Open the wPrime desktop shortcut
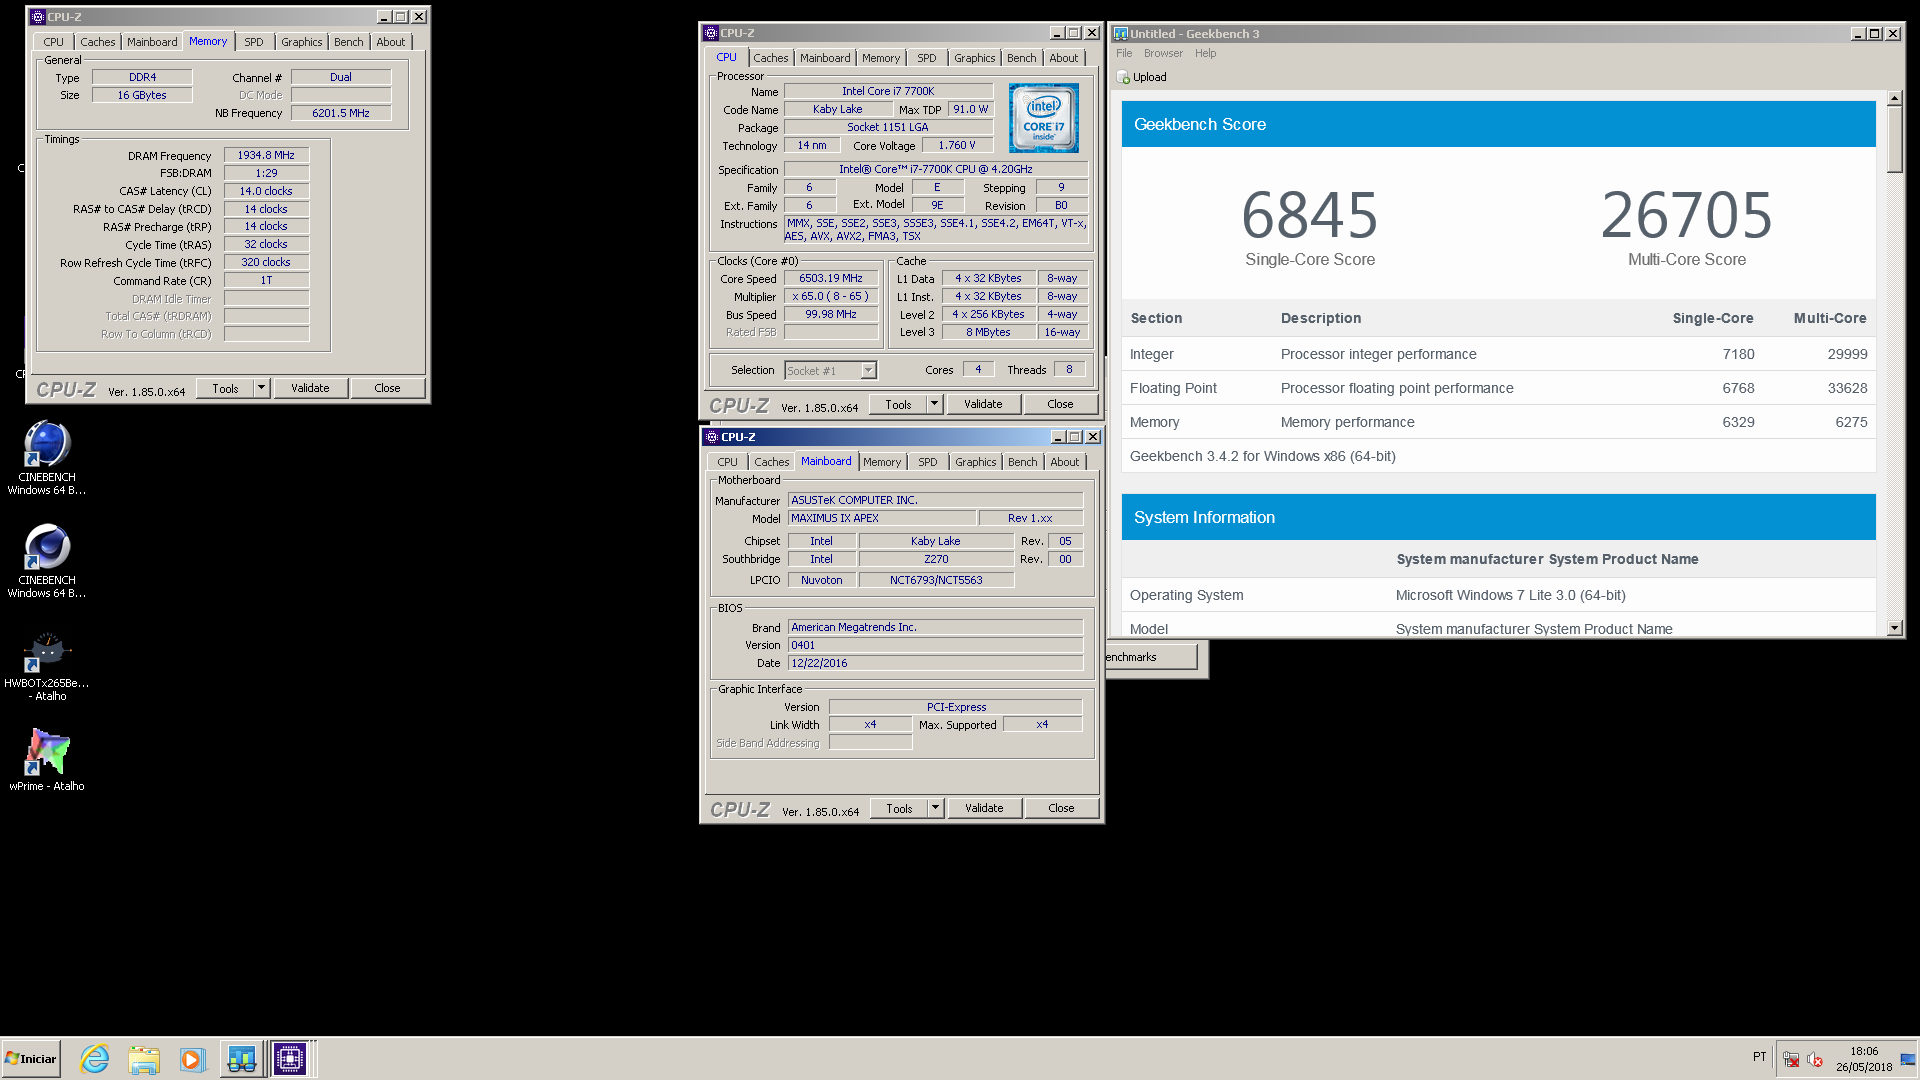The height and width of the screenshot is (1080, 1920). pyautogui.click(x=47, y=760)
